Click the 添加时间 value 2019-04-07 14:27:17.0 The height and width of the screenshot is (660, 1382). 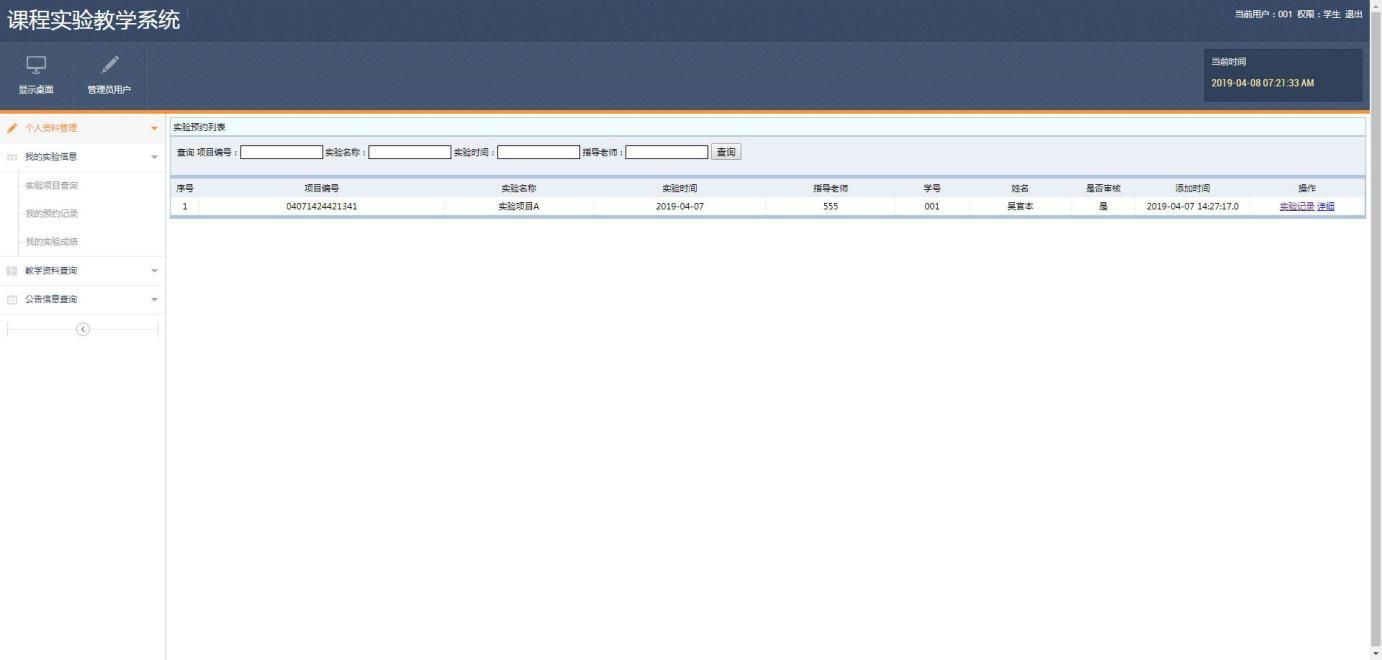(1193, 207)
